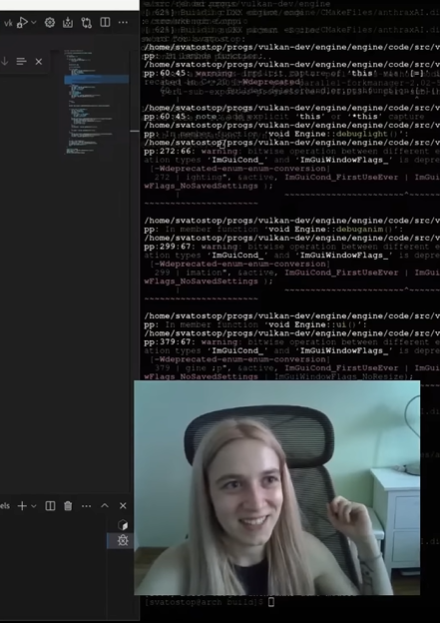Open the editor toolbar's three-dot menu

[x=123, y=22]
